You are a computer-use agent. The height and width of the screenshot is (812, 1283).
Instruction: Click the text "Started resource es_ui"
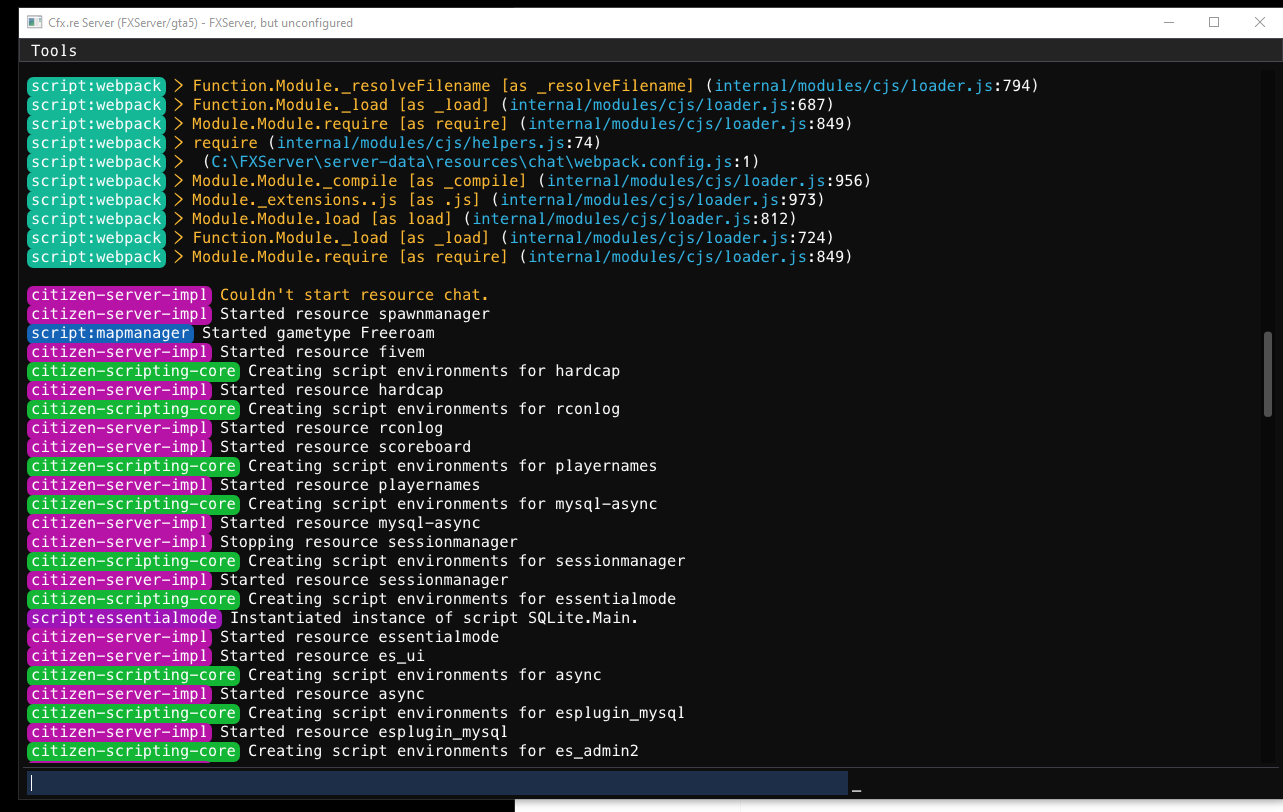(322, 656)
